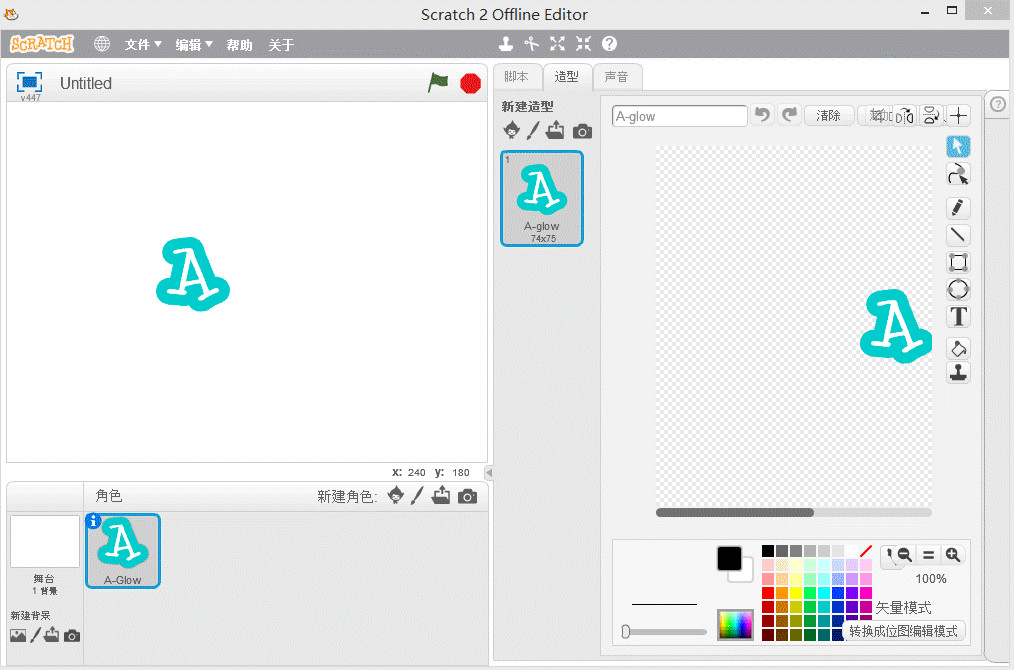
Task: Click 转换成位图编辑模式 button
Action: (x=903, y=631)
